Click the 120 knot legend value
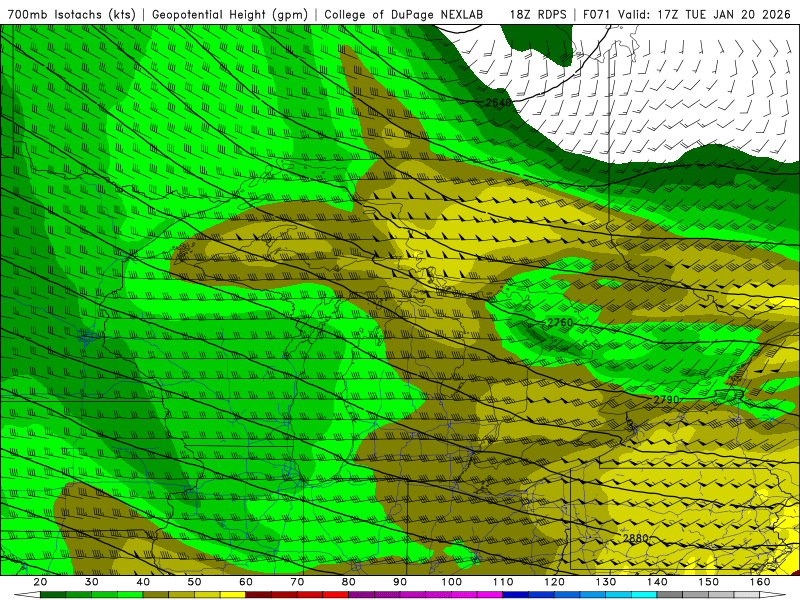The image size is (800, 600). (555, 582)
